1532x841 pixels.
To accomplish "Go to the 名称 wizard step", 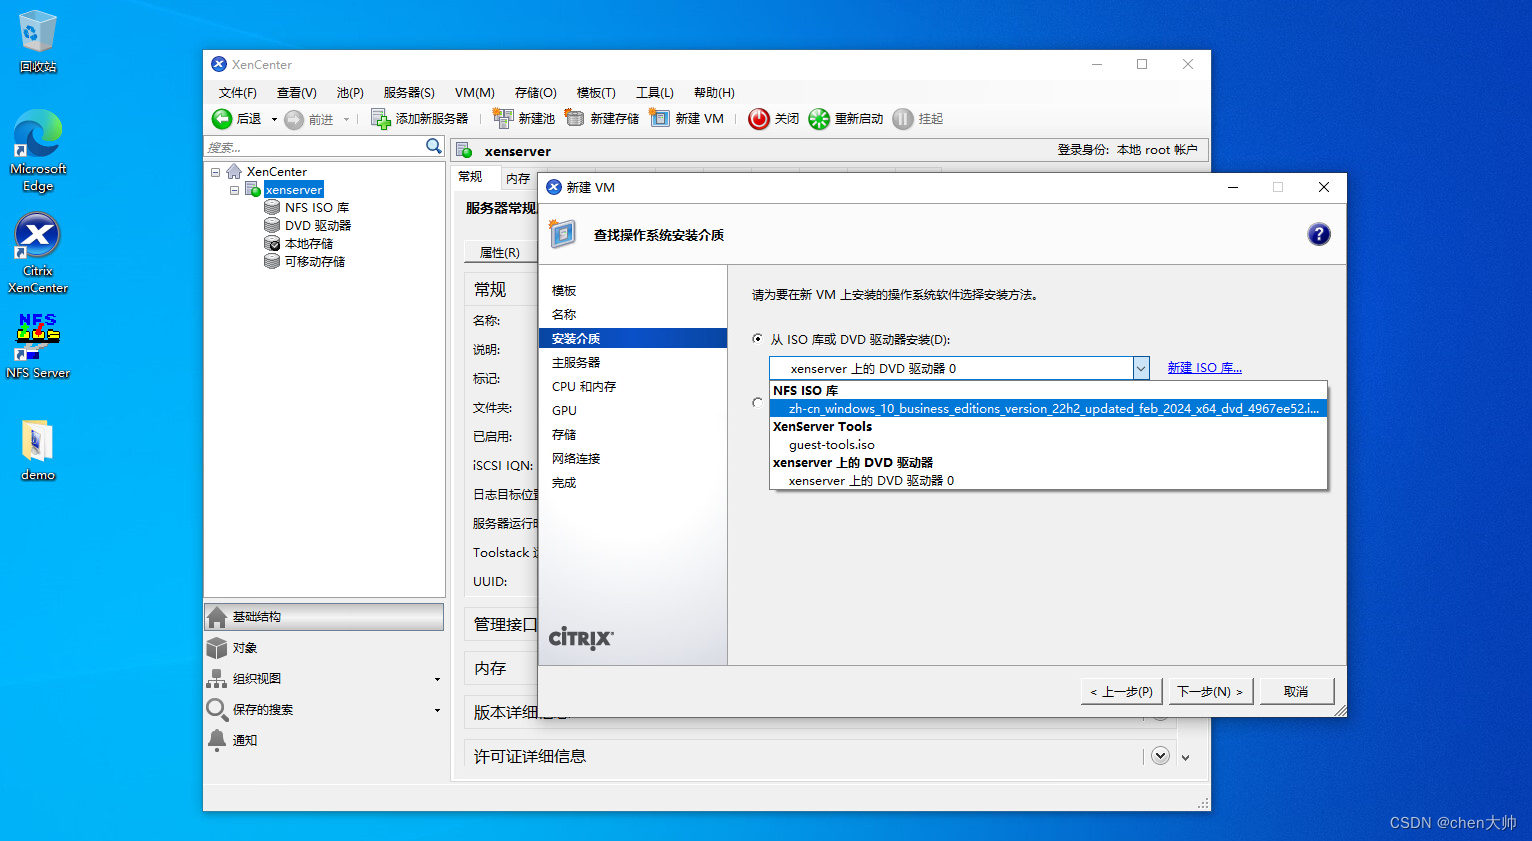I will click(x=564, y=315).
